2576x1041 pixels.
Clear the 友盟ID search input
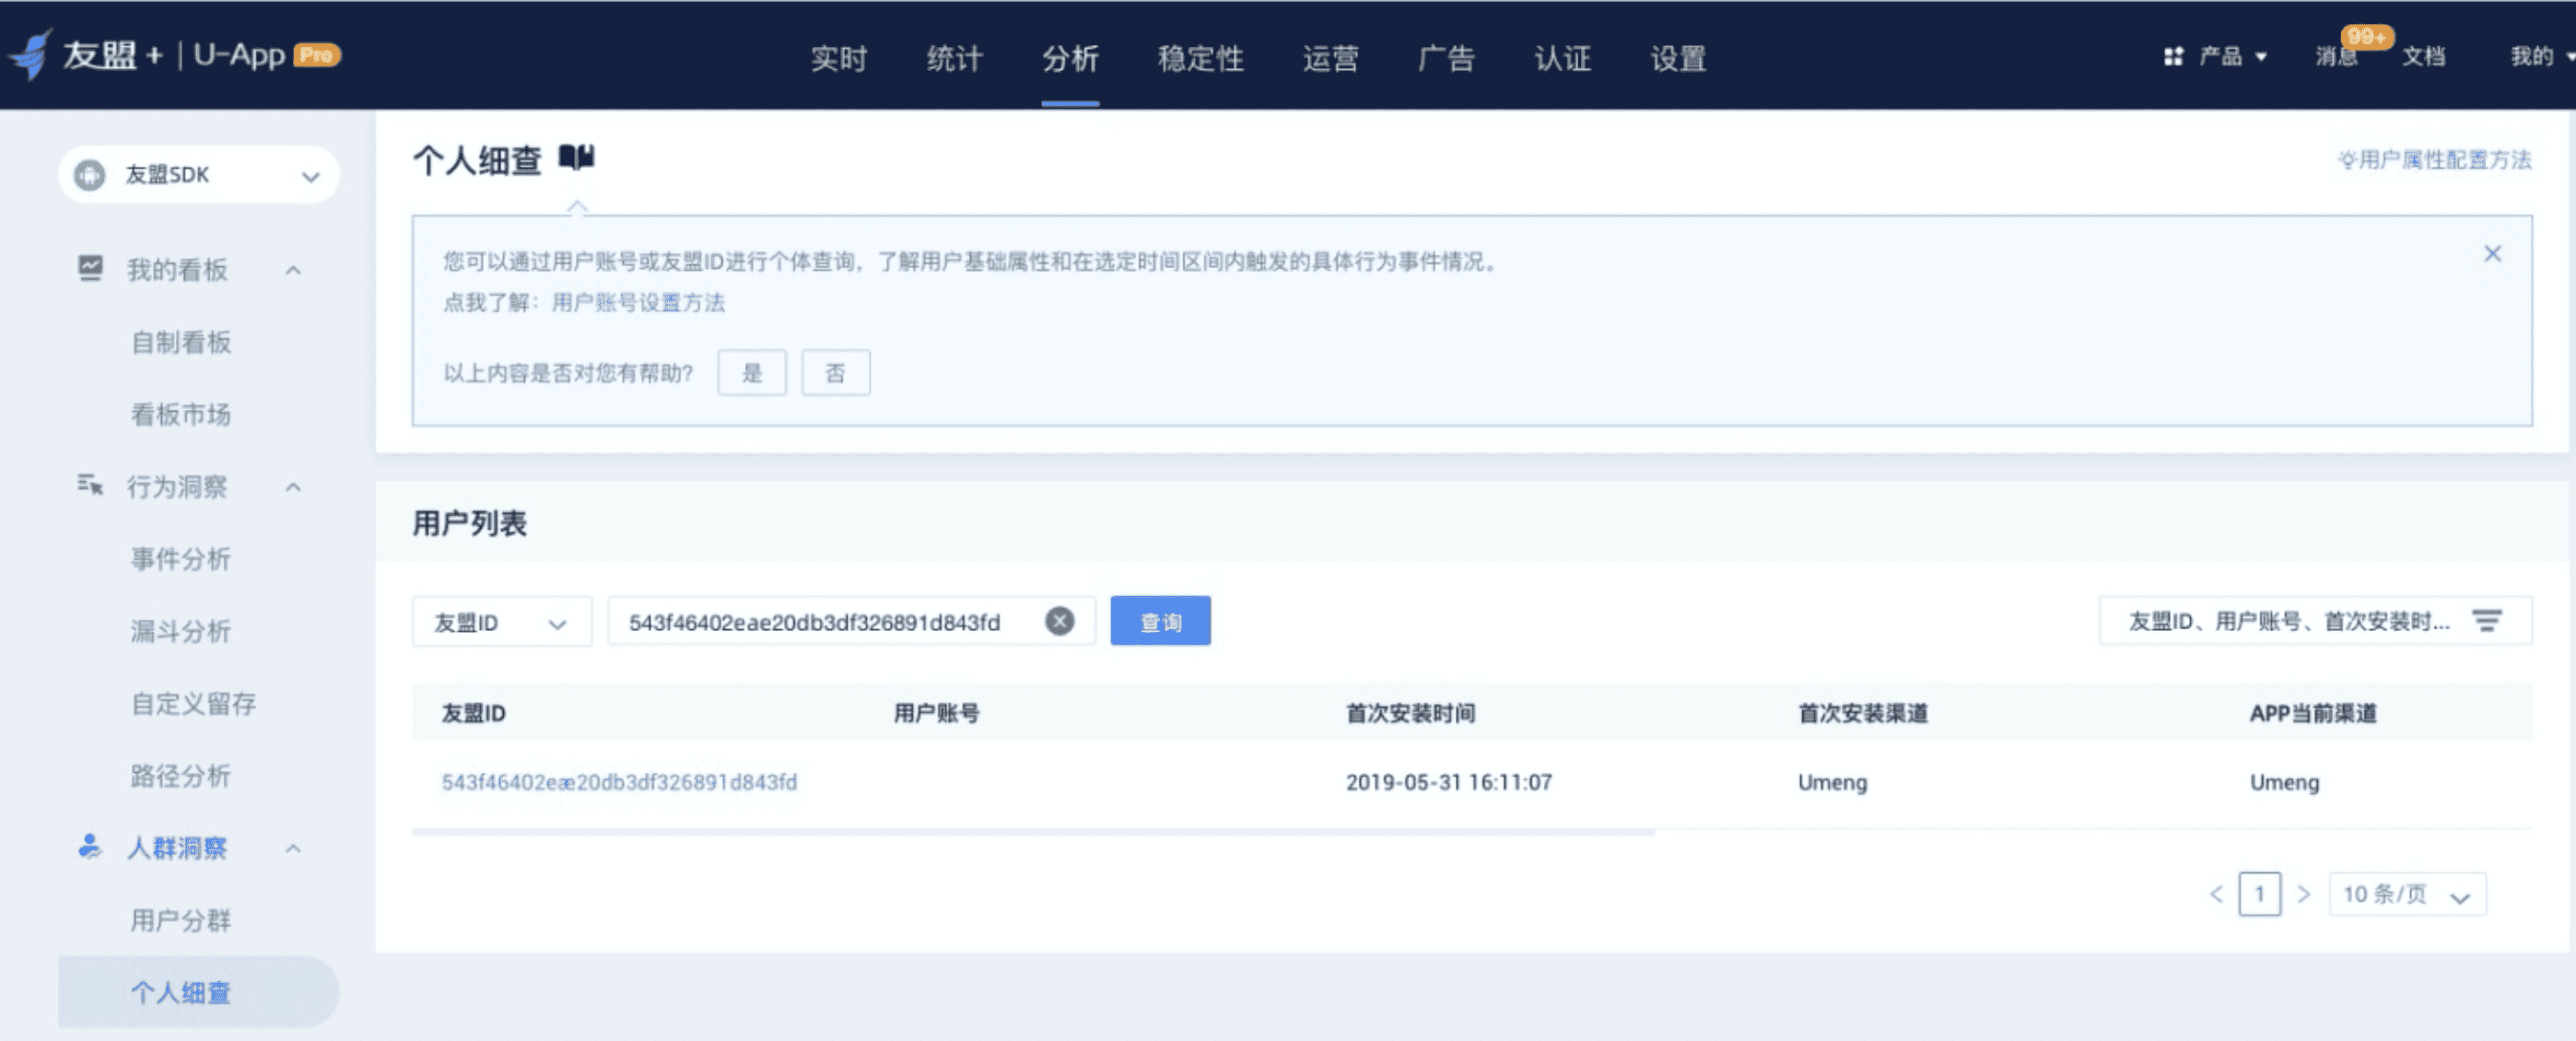tap(1059, 621)
